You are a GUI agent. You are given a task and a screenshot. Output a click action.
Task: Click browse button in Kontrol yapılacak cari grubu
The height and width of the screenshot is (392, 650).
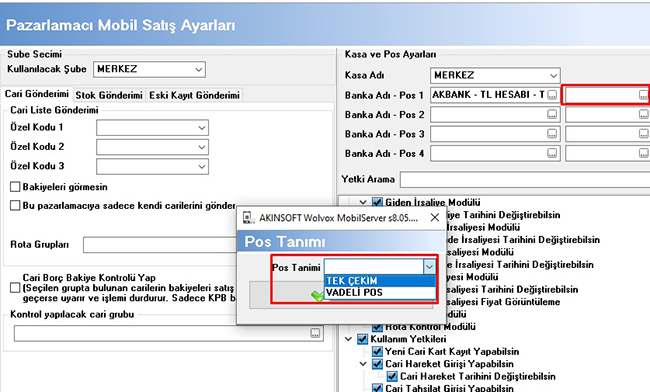[315, 333]
